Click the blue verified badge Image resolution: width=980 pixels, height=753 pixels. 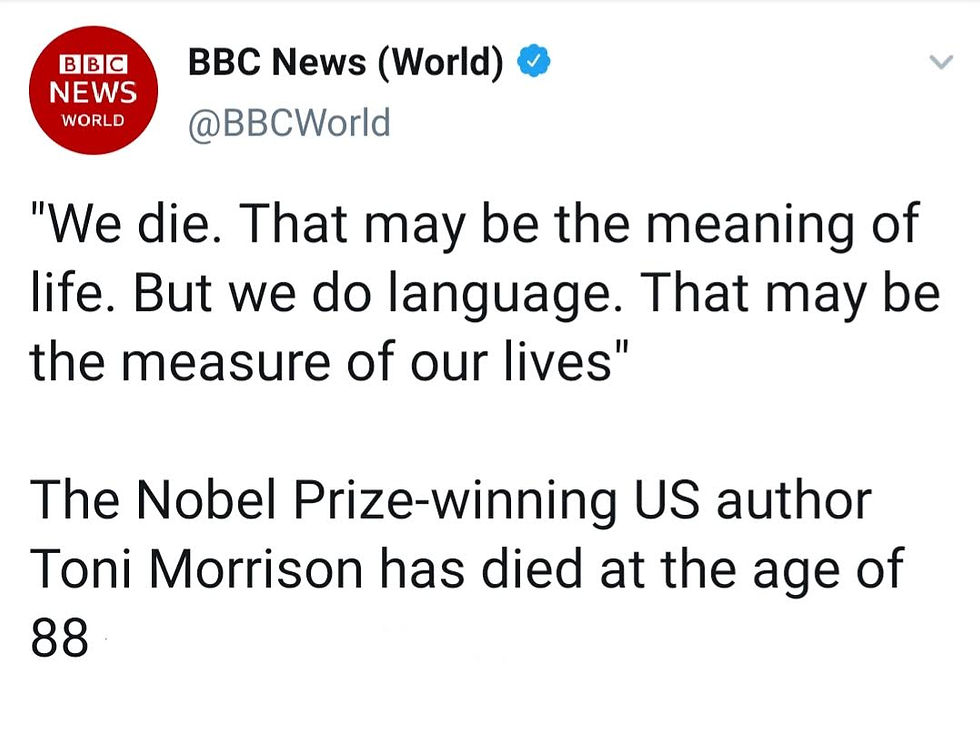click(533, 64)
